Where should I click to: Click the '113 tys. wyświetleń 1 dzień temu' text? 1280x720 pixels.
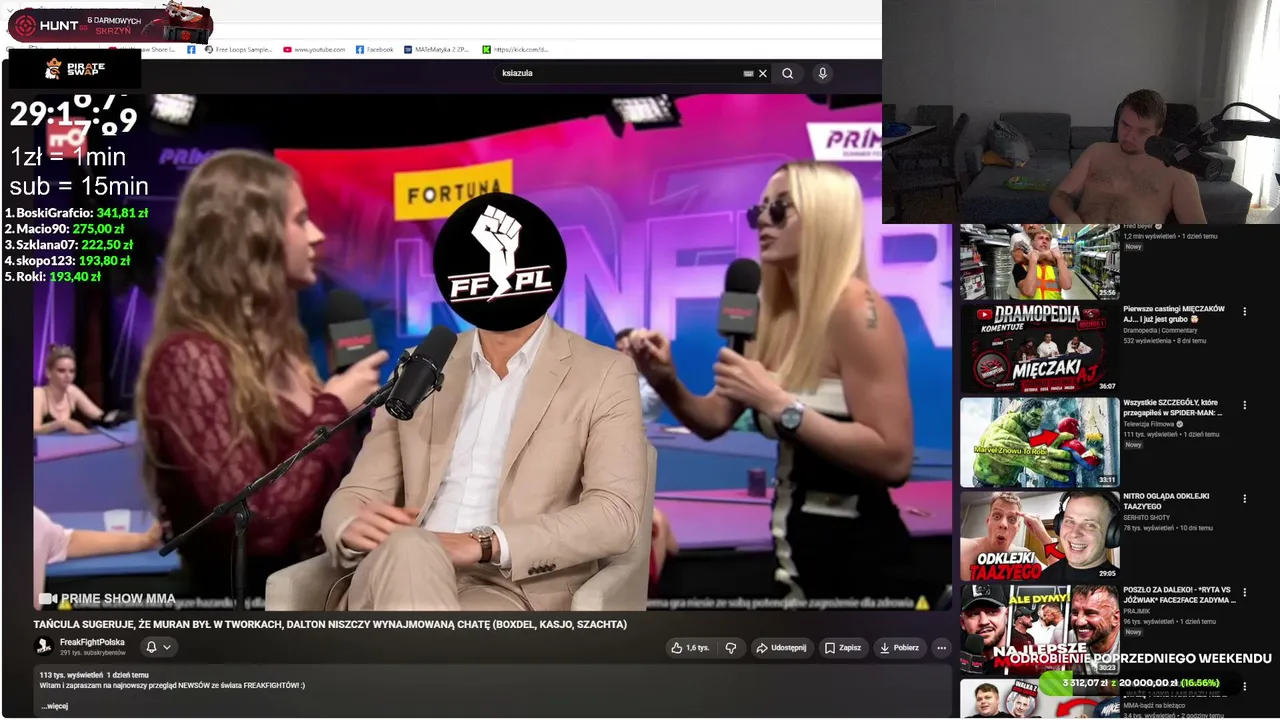click(x=94, y=675)
